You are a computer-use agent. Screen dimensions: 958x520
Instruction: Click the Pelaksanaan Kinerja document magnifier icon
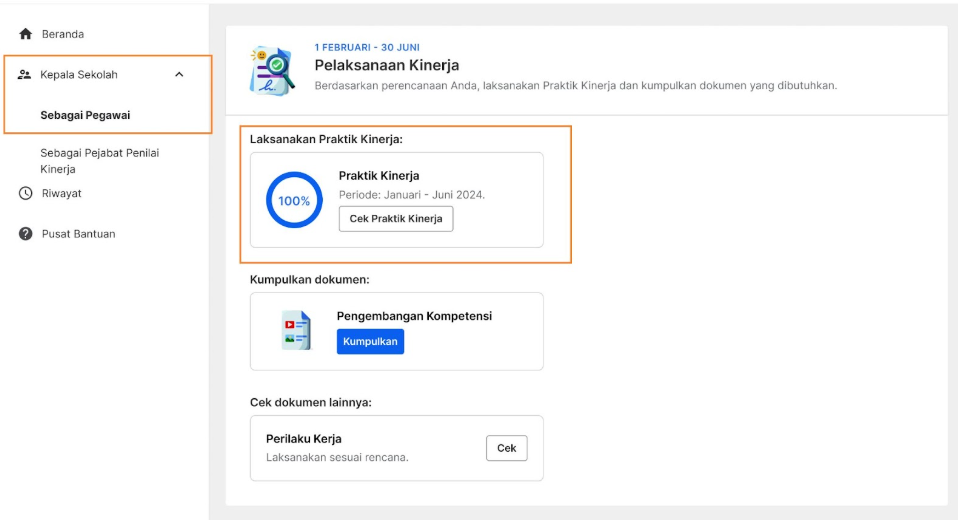272,71
